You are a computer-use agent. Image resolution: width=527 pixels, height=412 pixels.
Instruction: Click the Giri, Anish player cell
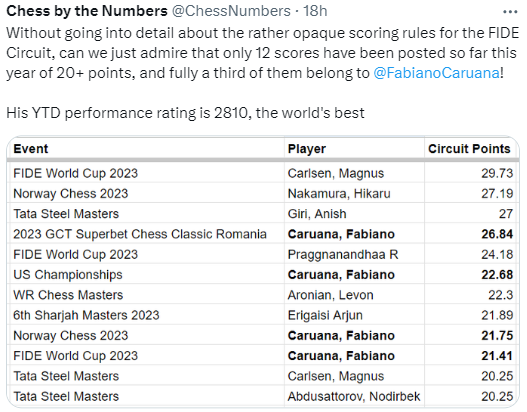(x=354, y=214)
